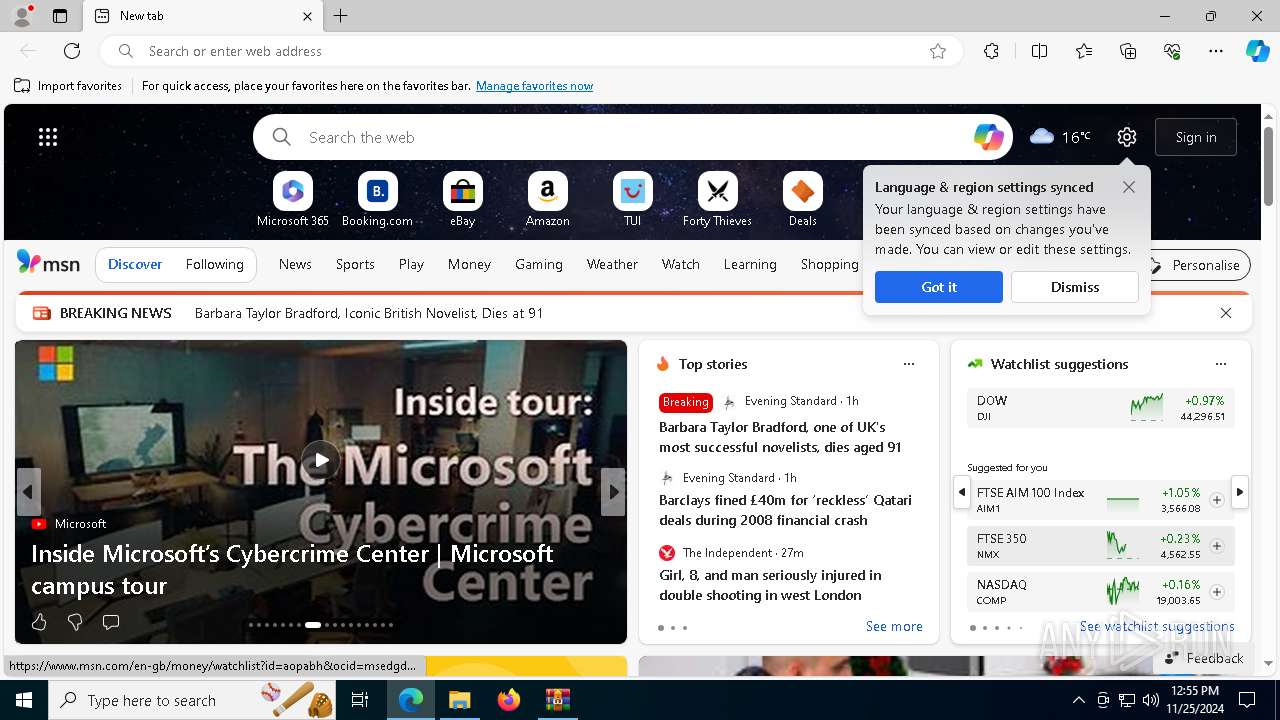
Task: Open Firefox from taskbar
Action: 508,700
